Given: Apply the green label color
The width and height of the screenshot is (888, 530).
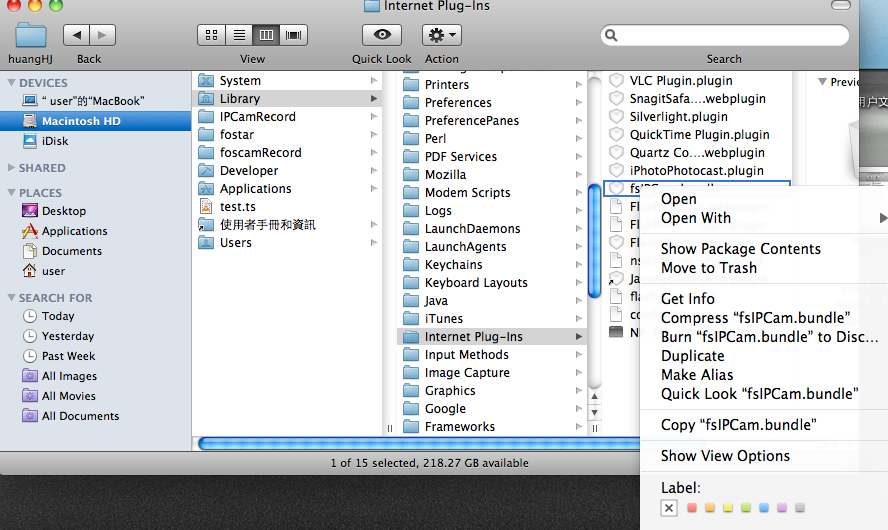Looking at the screenshot, I should pyautogui.click(x=746, y=508).
